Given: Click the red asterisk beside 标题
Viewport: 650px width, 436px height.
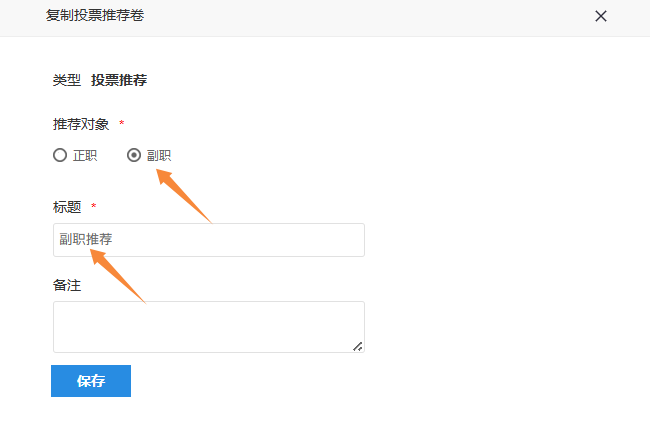Looking at the screenshot, I should tap(94, 207).
